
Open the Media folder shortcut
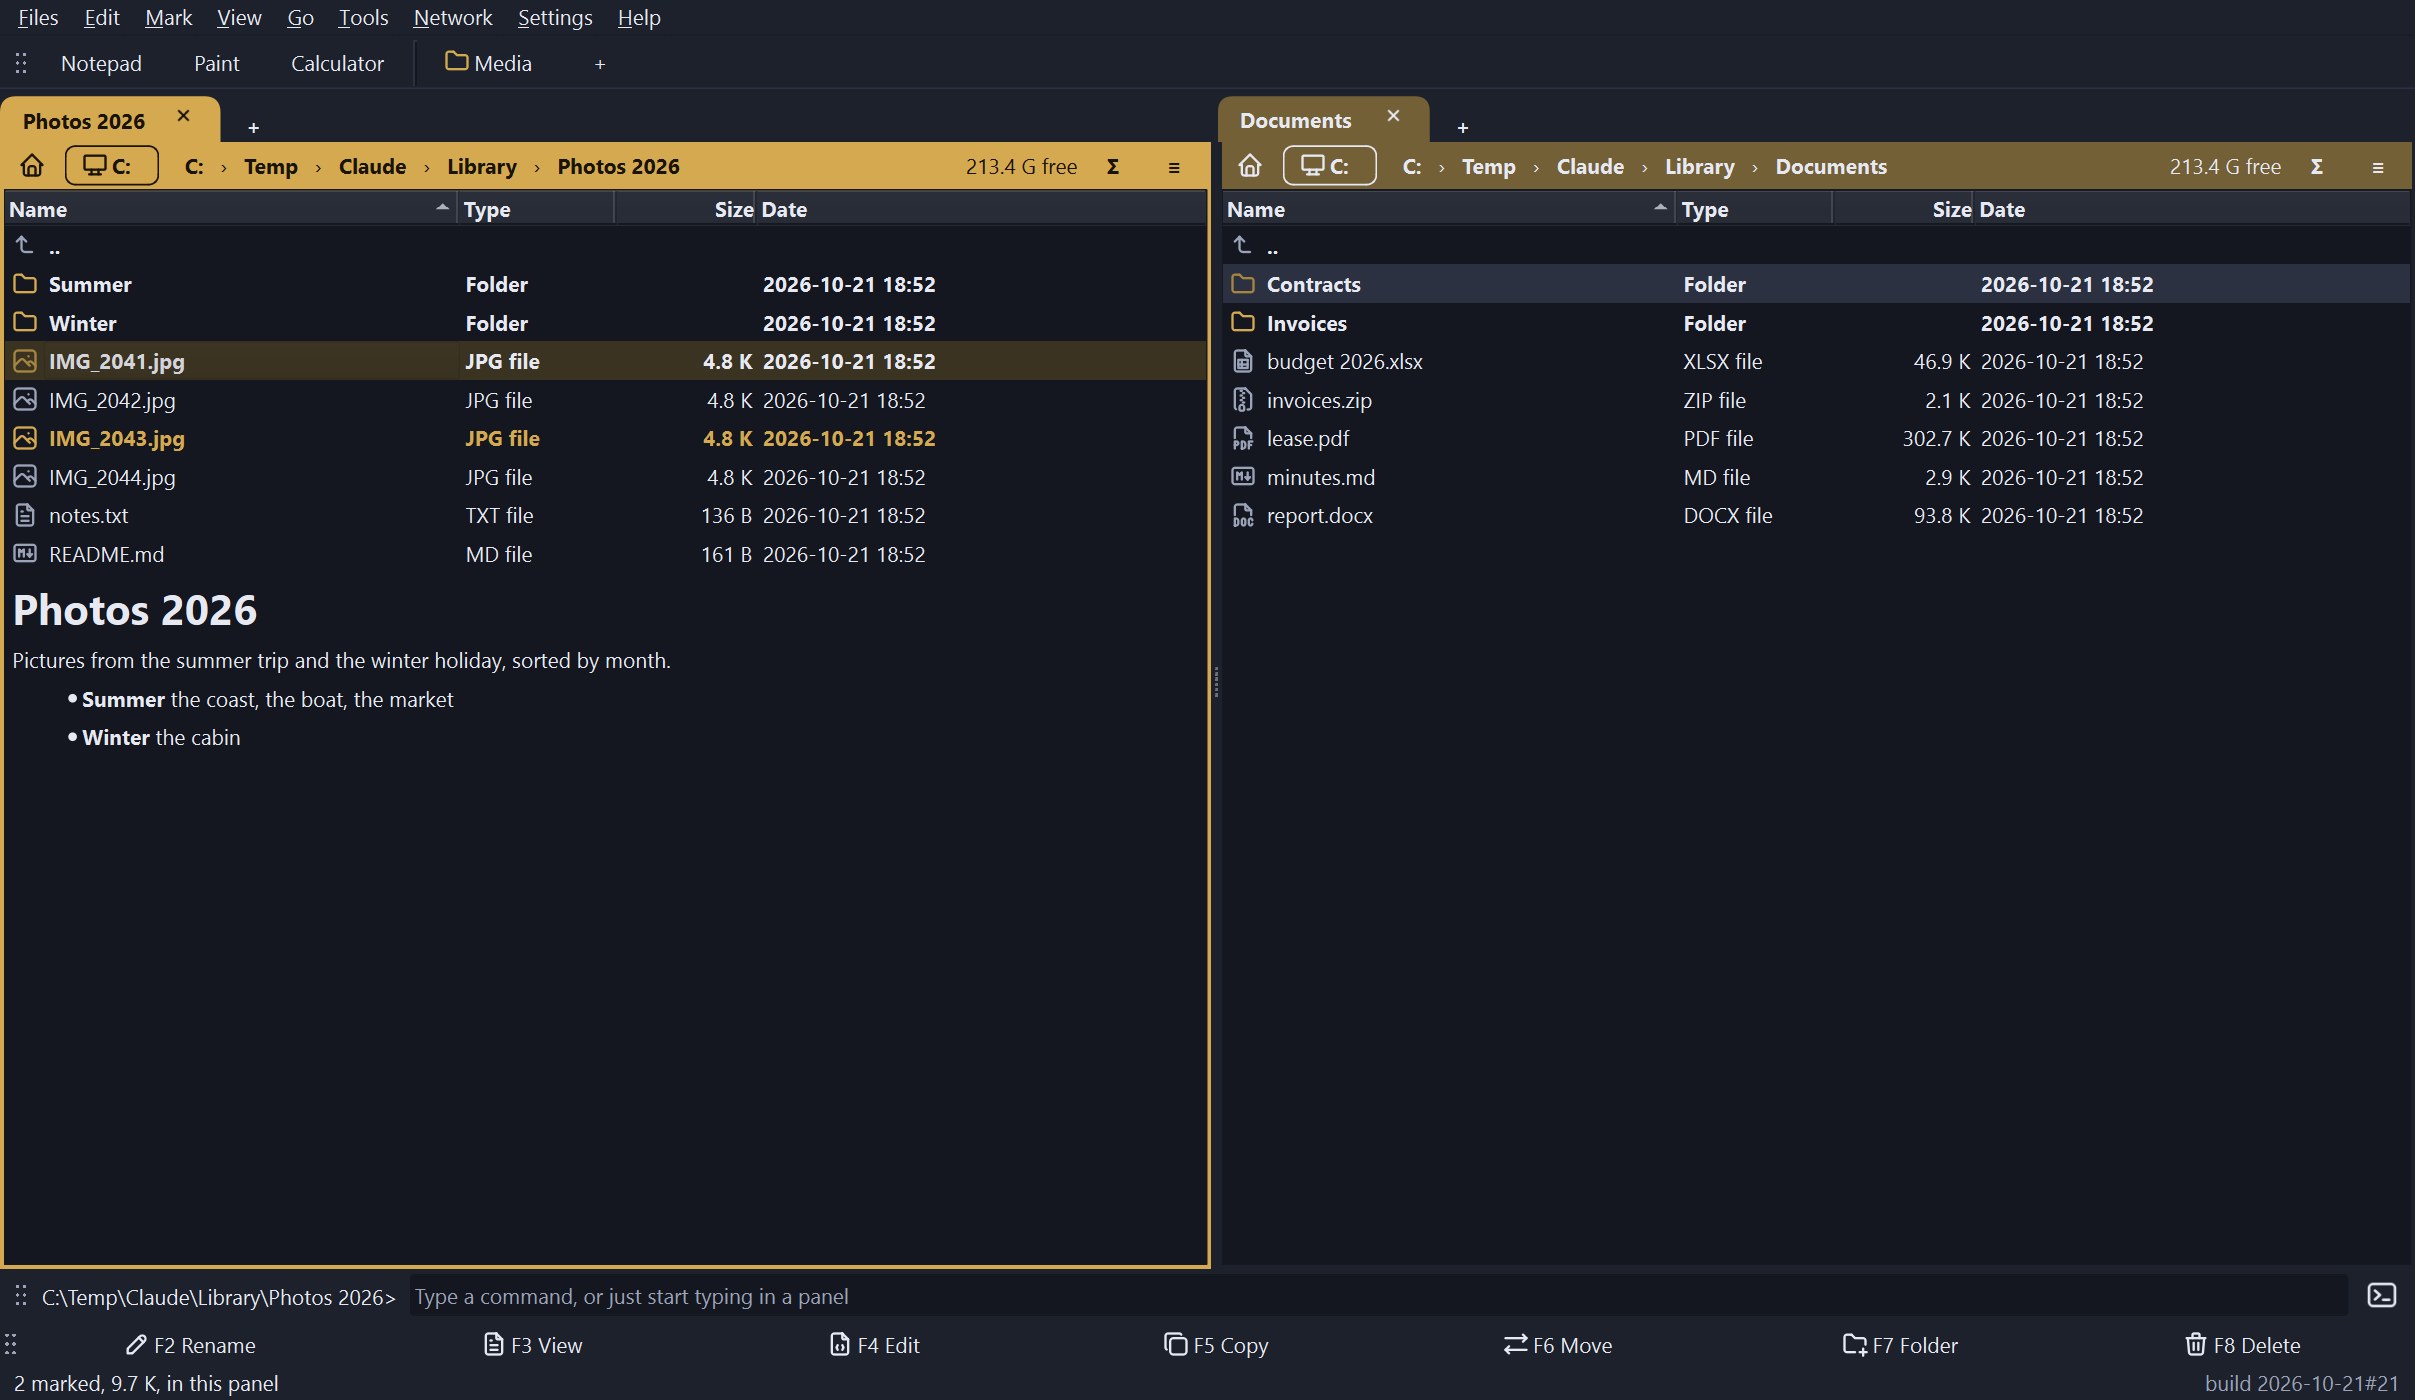click(x=489, y=63)
